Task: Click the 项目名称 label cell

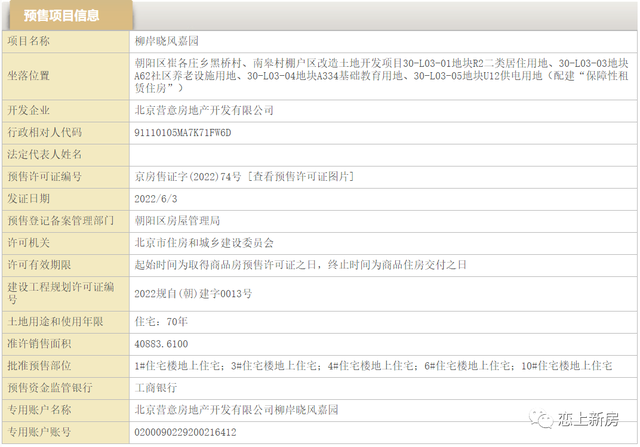Action: (x=66, y=41)
